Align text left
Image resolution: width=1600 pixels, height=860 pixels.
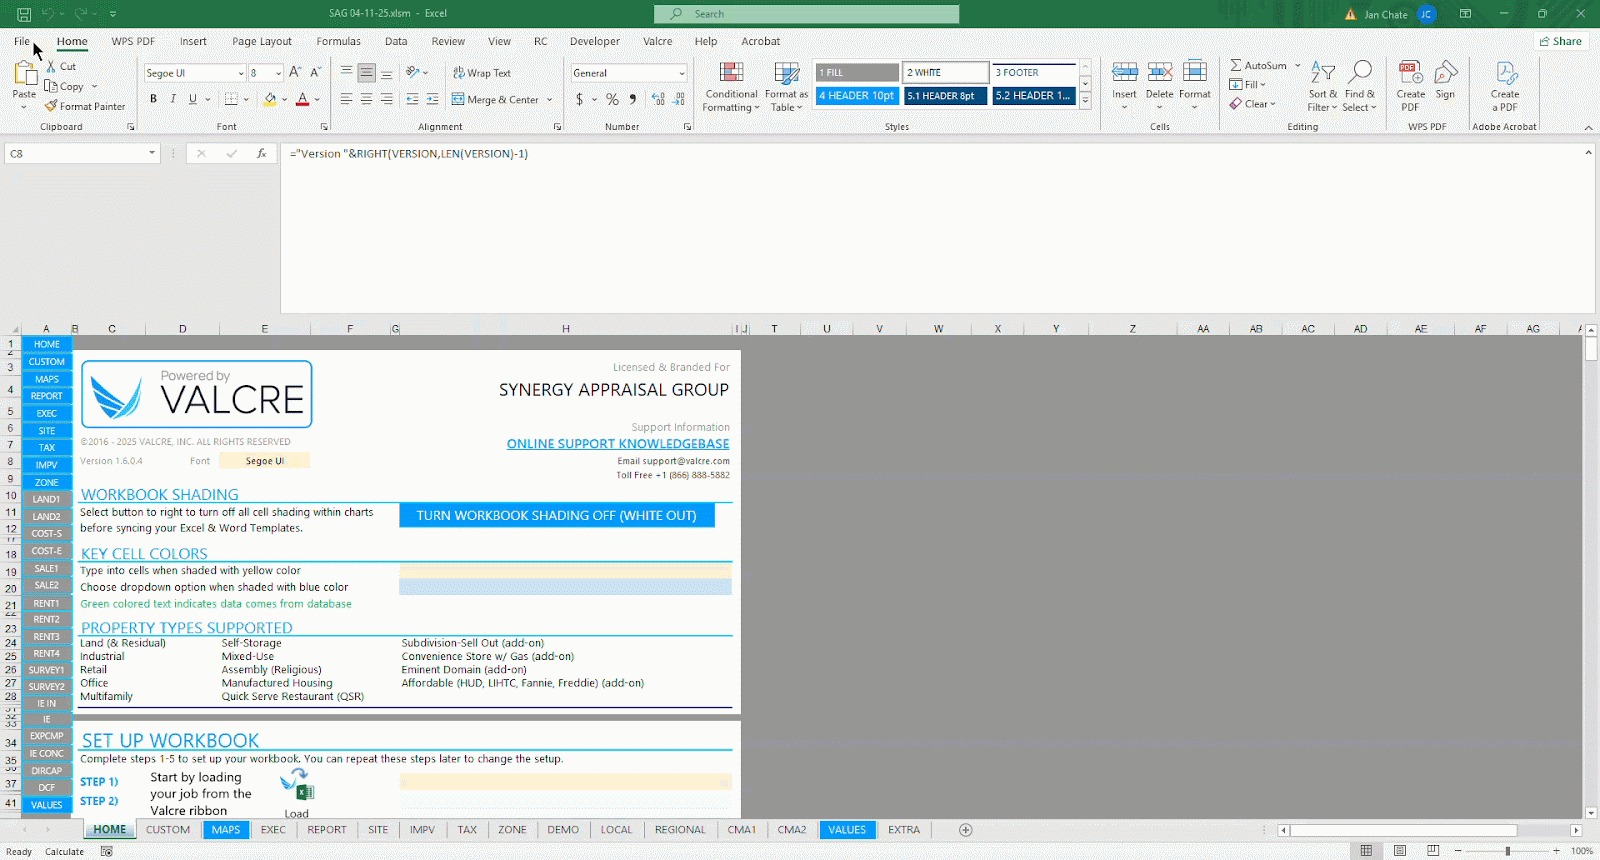click(346, 99)
